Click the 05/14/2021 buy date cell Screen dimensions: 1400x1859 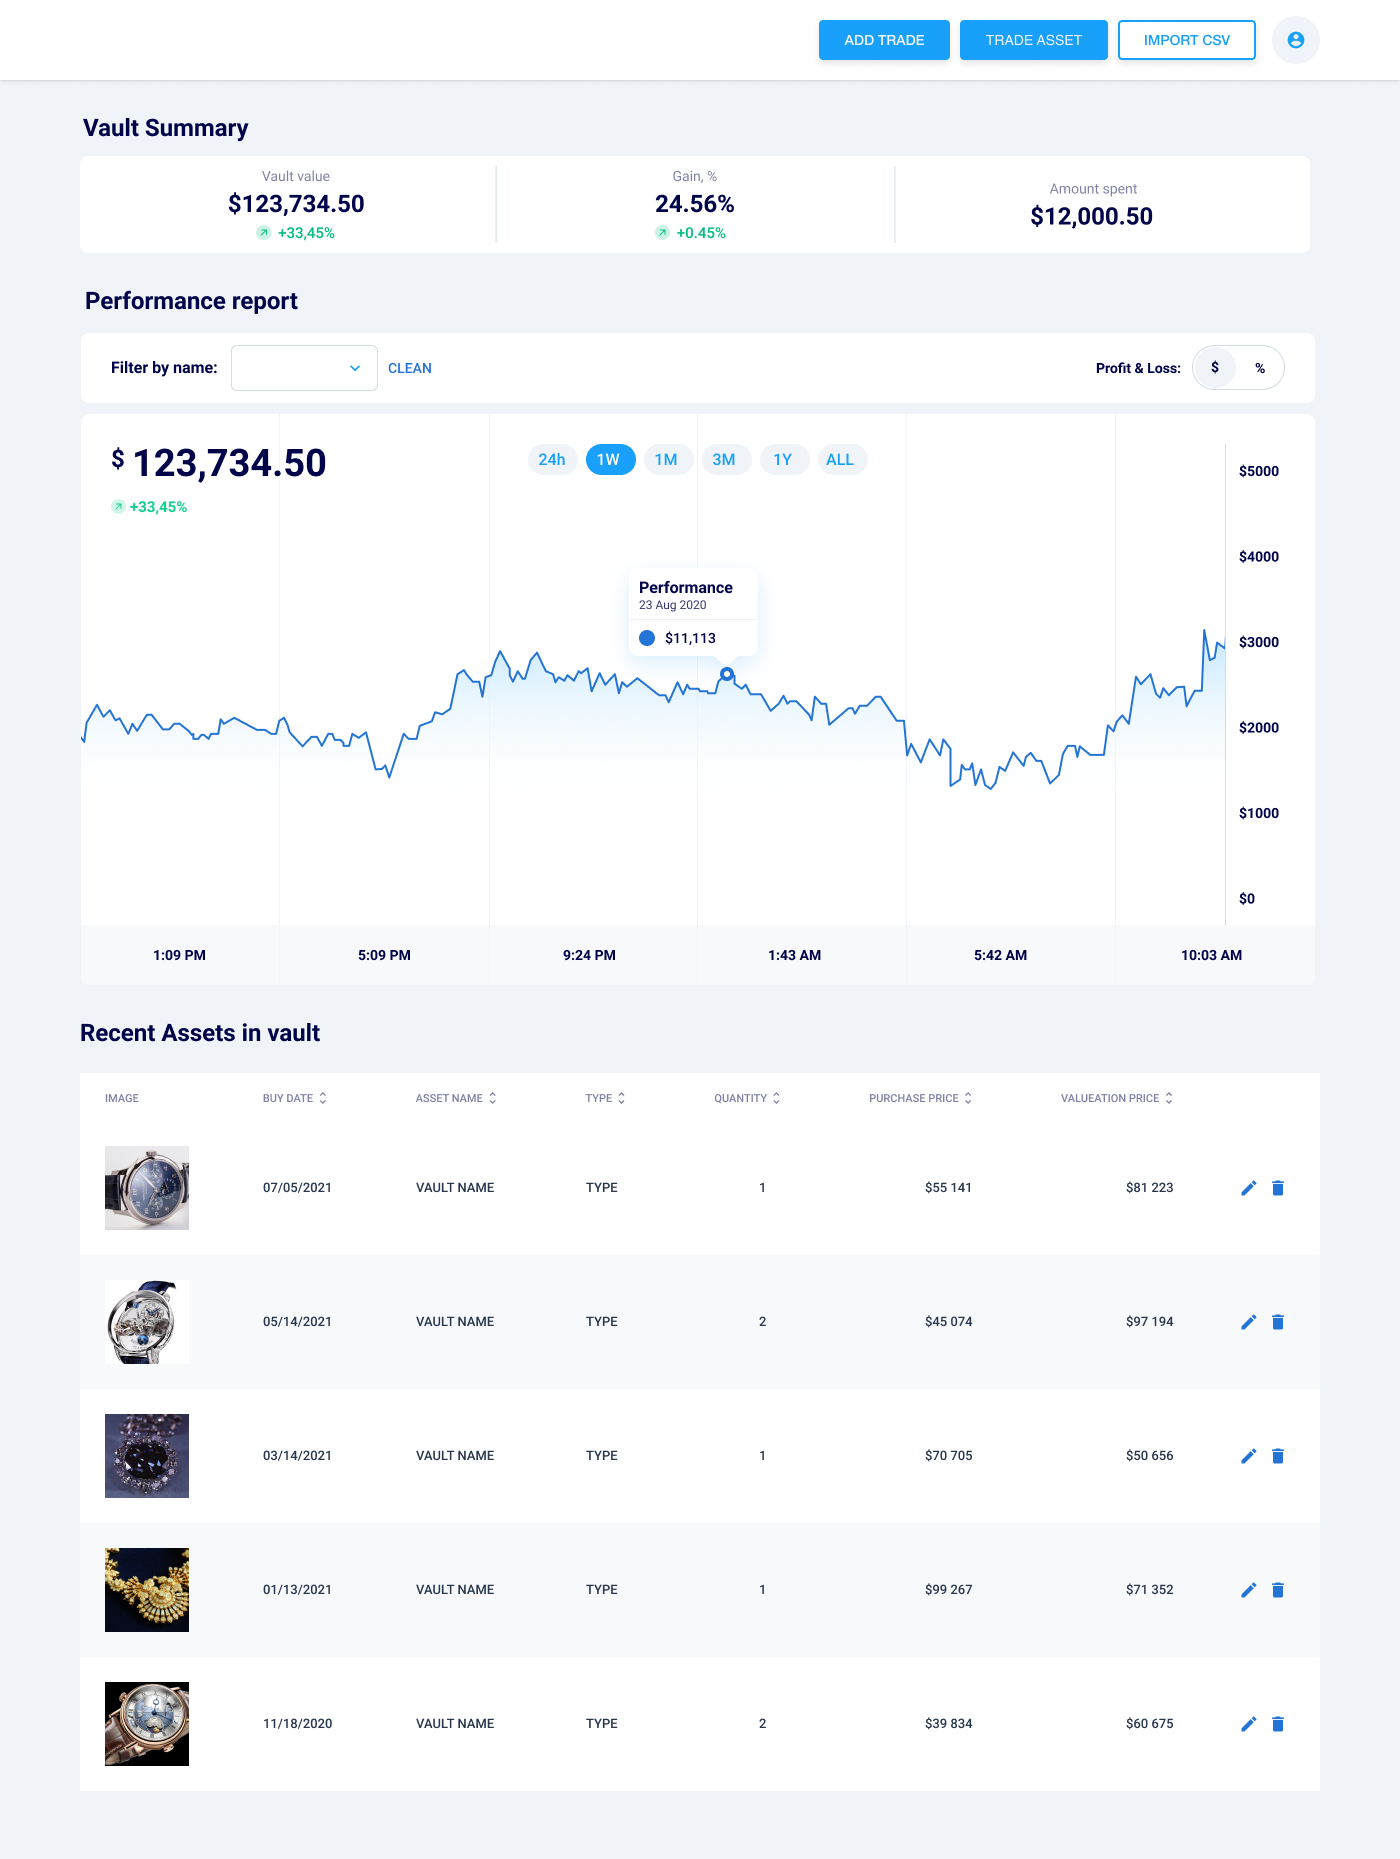pos(297,1322)
